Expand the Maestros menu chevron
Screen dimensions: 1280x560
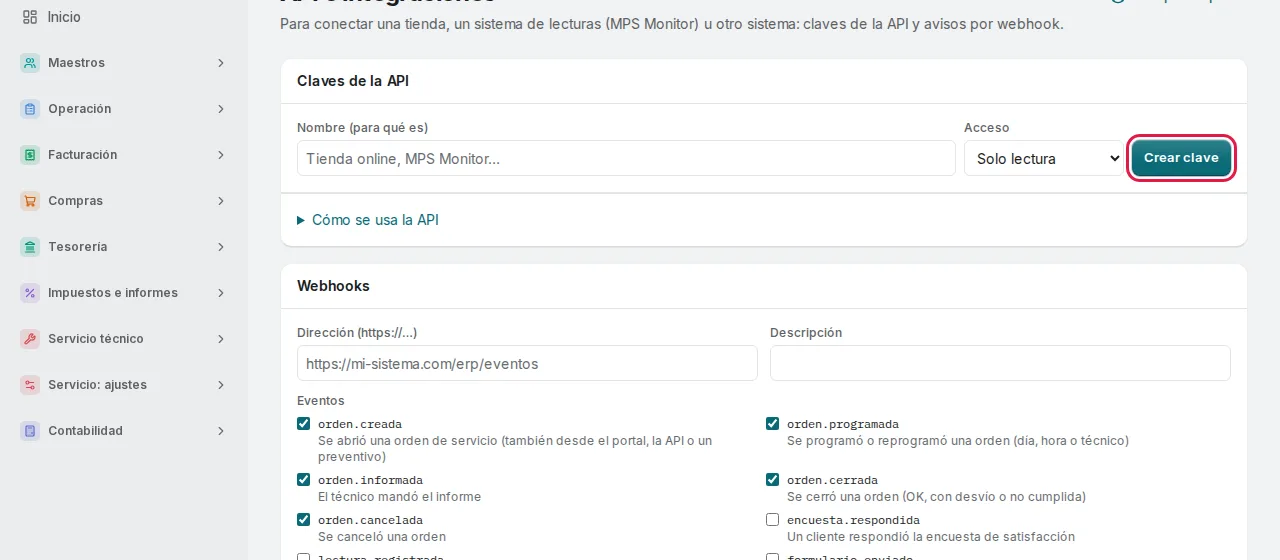(x=221, y=63)
